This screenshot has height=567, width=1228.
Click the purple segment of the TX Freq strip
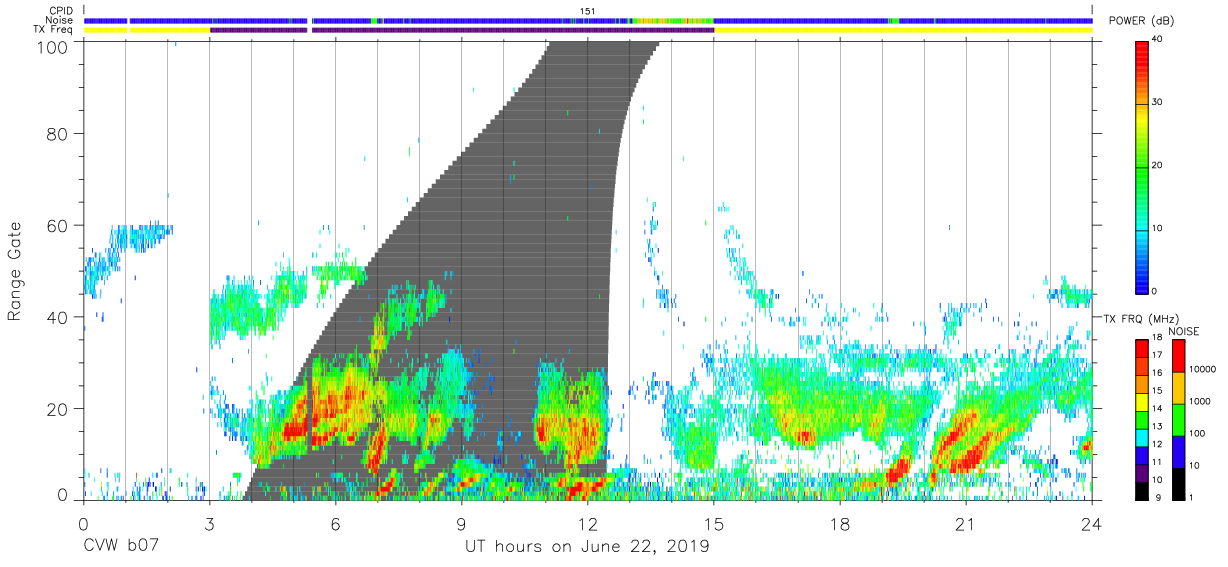[462, 30]
